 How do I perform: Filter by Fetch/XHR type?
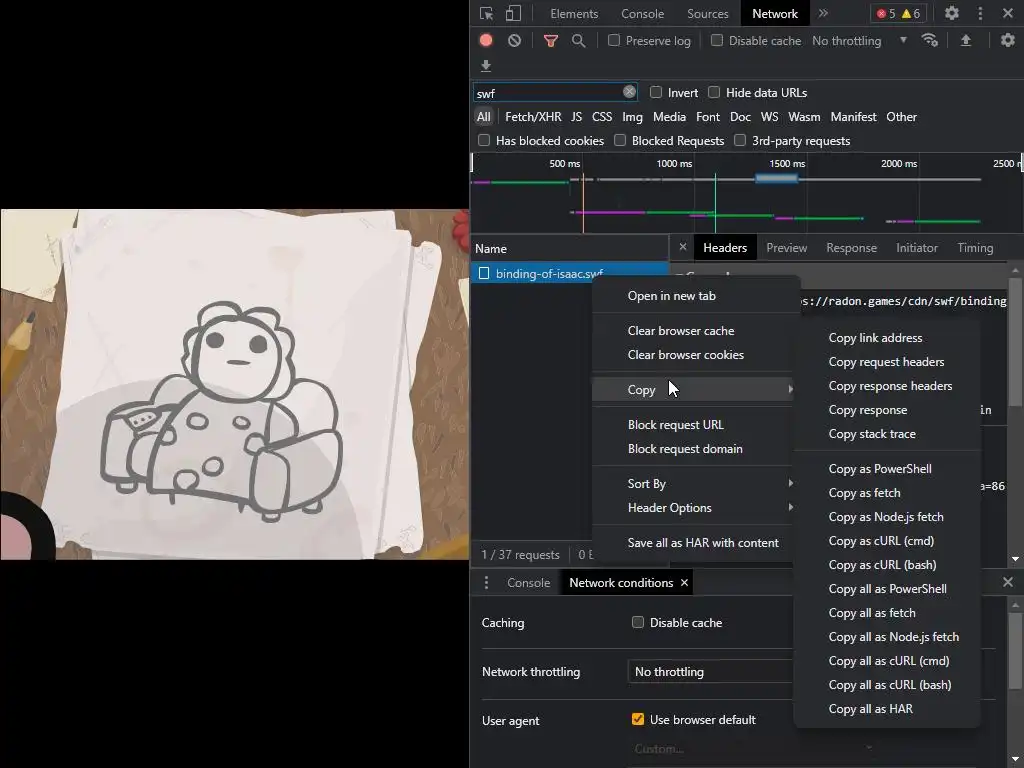click(x=533, y=117)
